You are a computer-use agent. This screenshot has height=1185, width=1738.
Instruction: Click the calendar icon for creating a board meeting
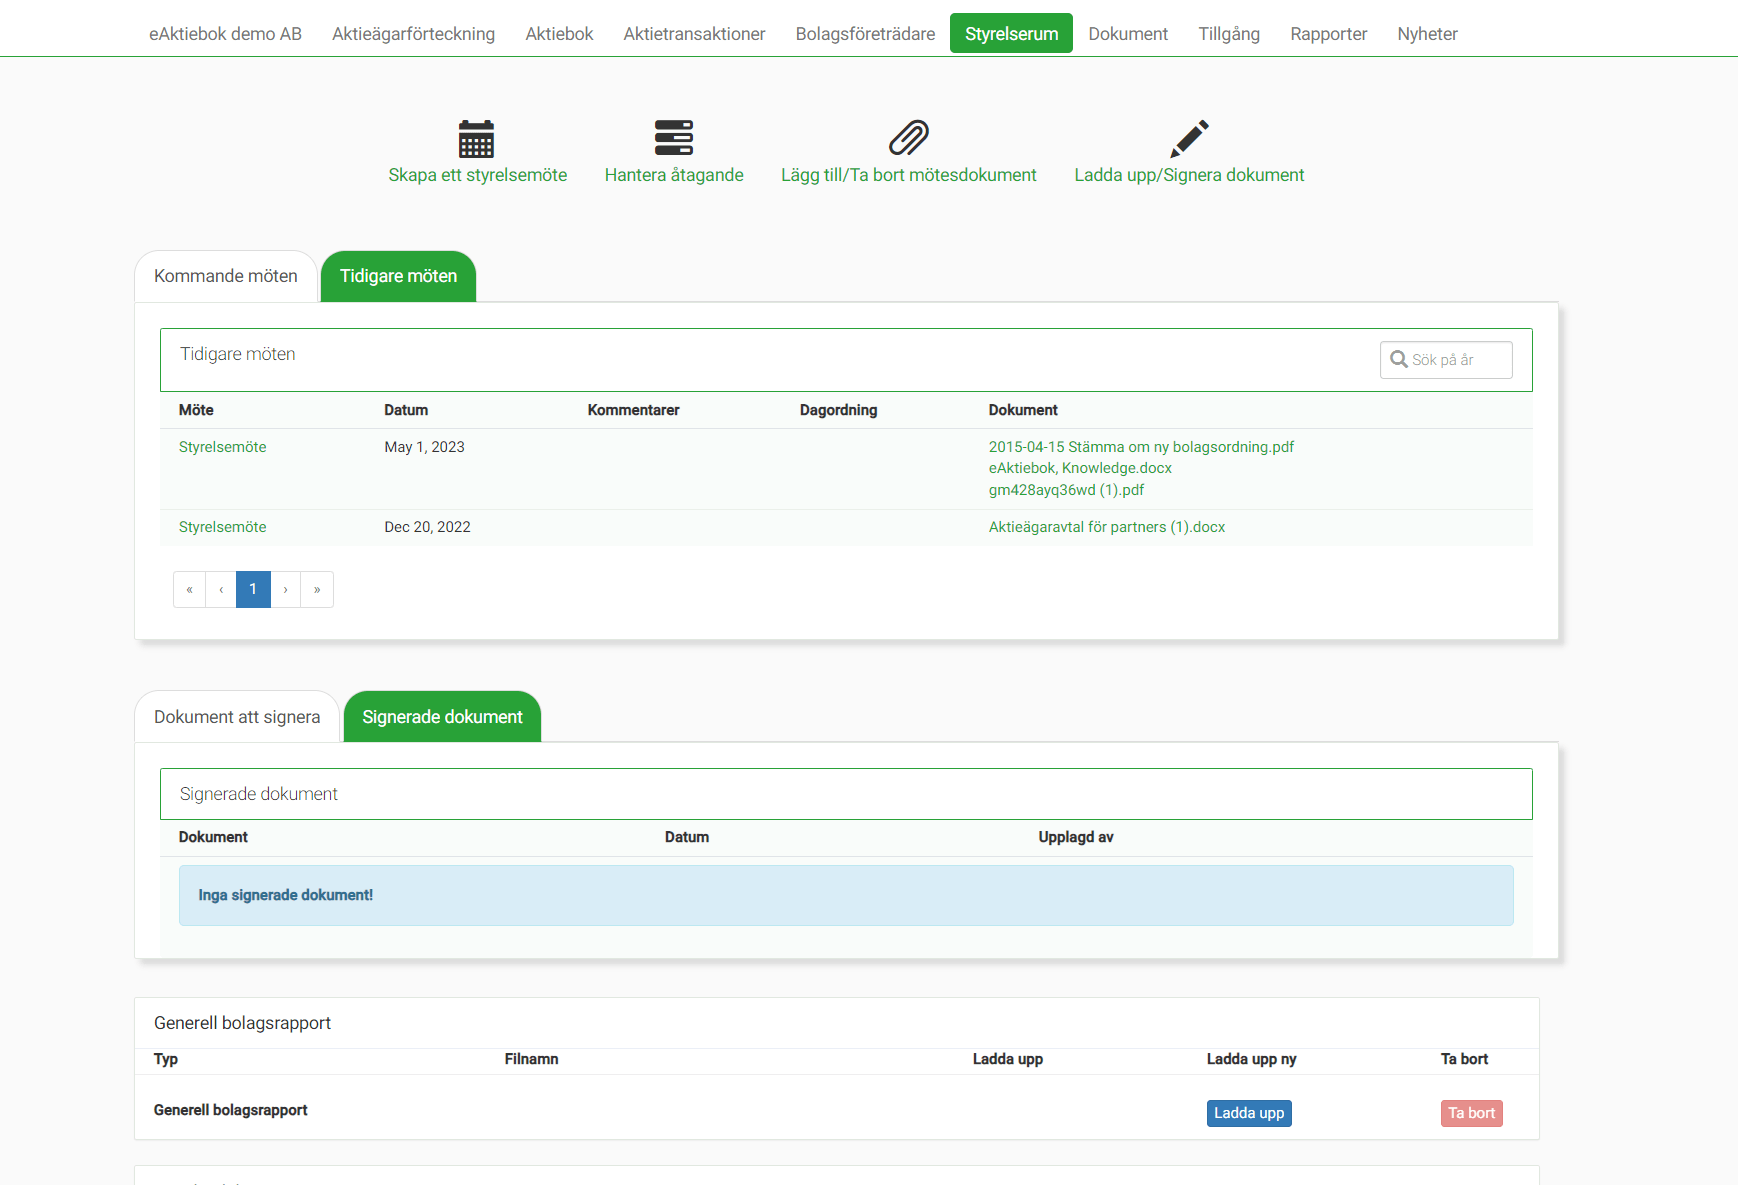[476, 138]
